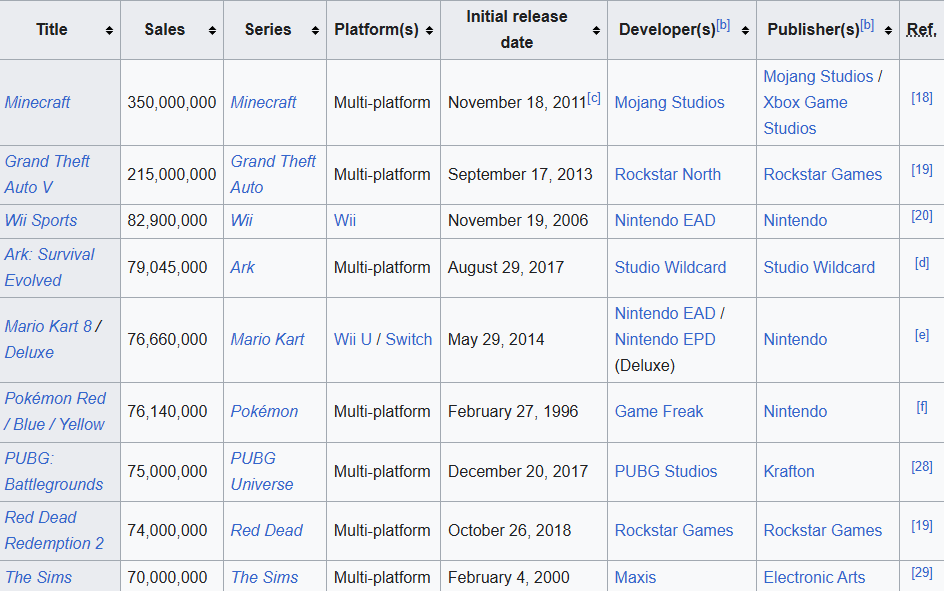Image resolution: width=944 pixels, height=591 pixels.
Task: Open The Sims series link
Action: point(265,577)
